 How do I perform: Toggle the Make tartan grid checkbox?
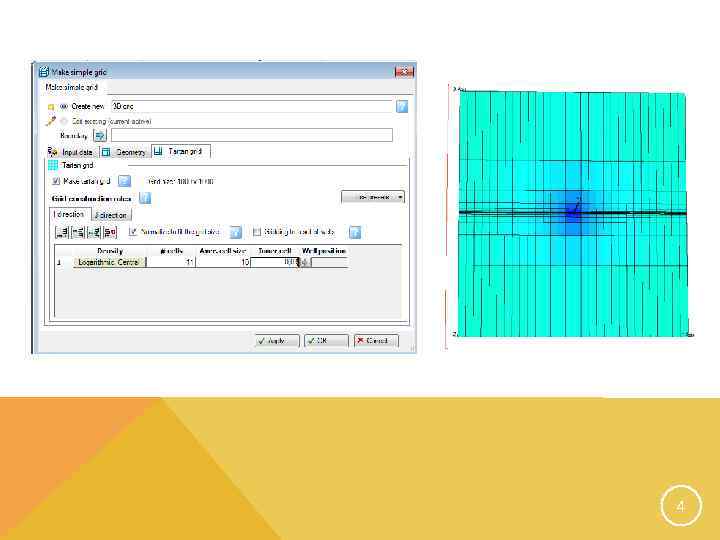pos(56,181)
